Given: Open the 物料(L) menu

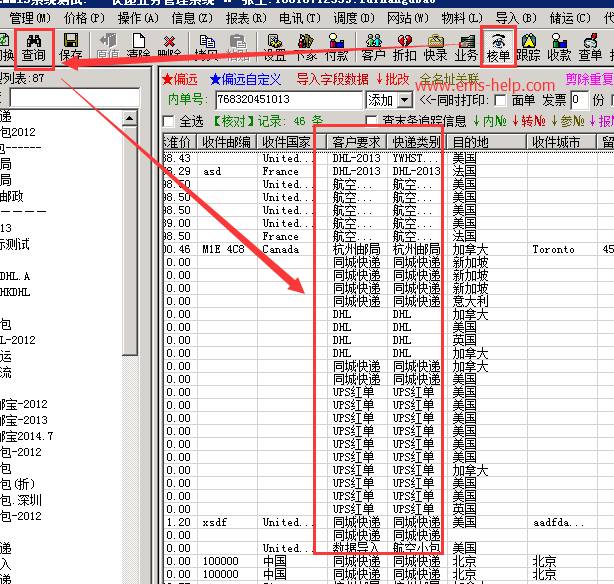Looking at the screenshot, I should click(462, 18).
